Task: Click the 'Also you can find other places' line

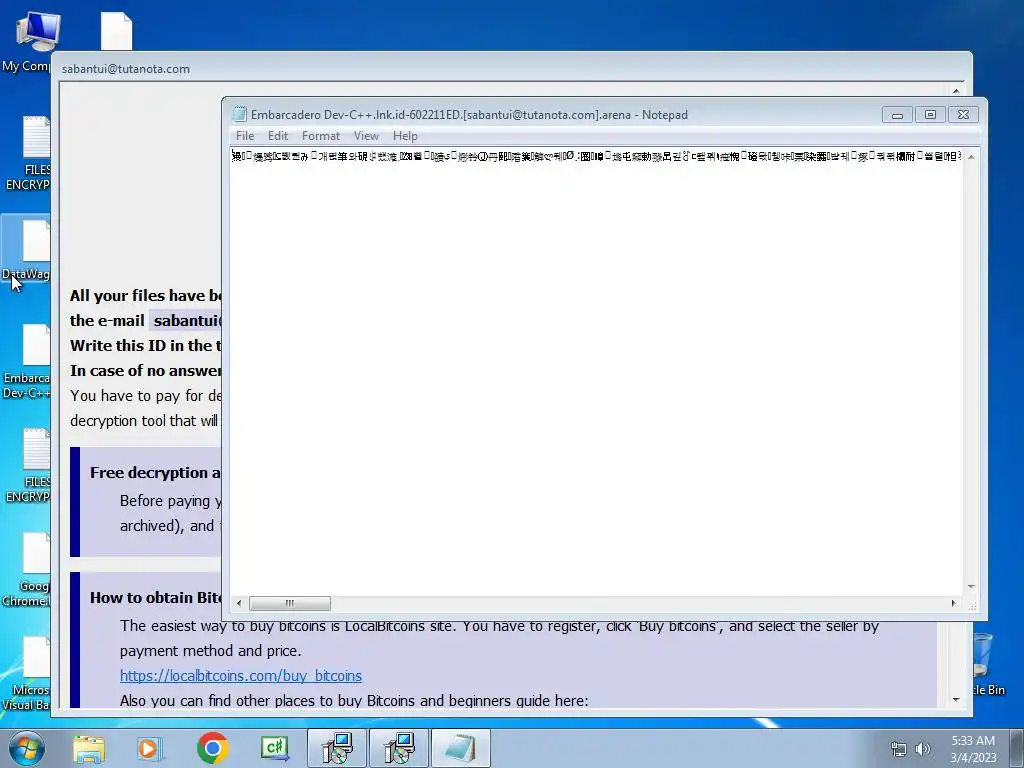Action: (x=354, y=701)
